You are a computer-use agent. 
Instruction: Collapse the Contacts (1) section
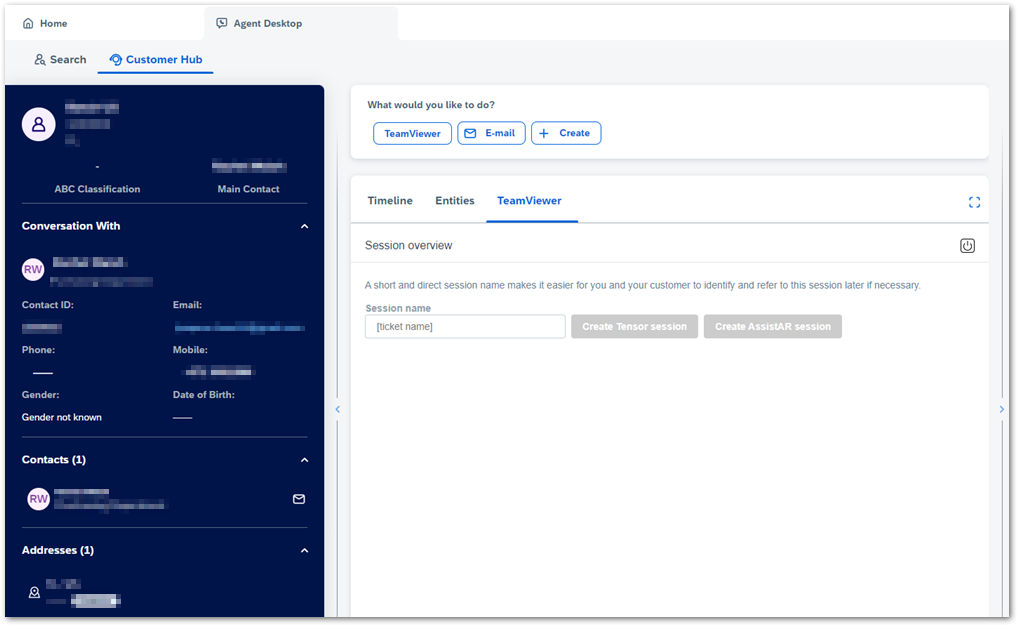coord(304,460)
